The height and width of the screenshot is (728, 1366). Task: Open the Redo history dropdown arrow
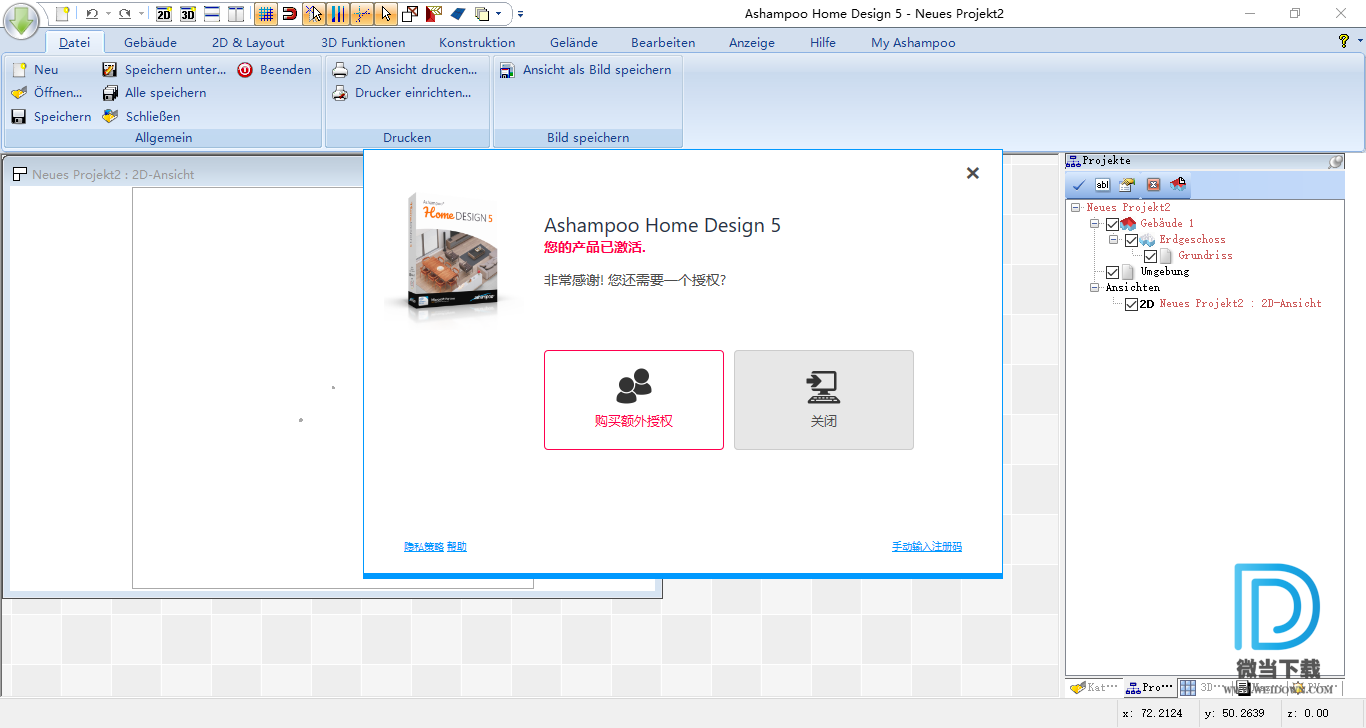click(x=140, y=14)
